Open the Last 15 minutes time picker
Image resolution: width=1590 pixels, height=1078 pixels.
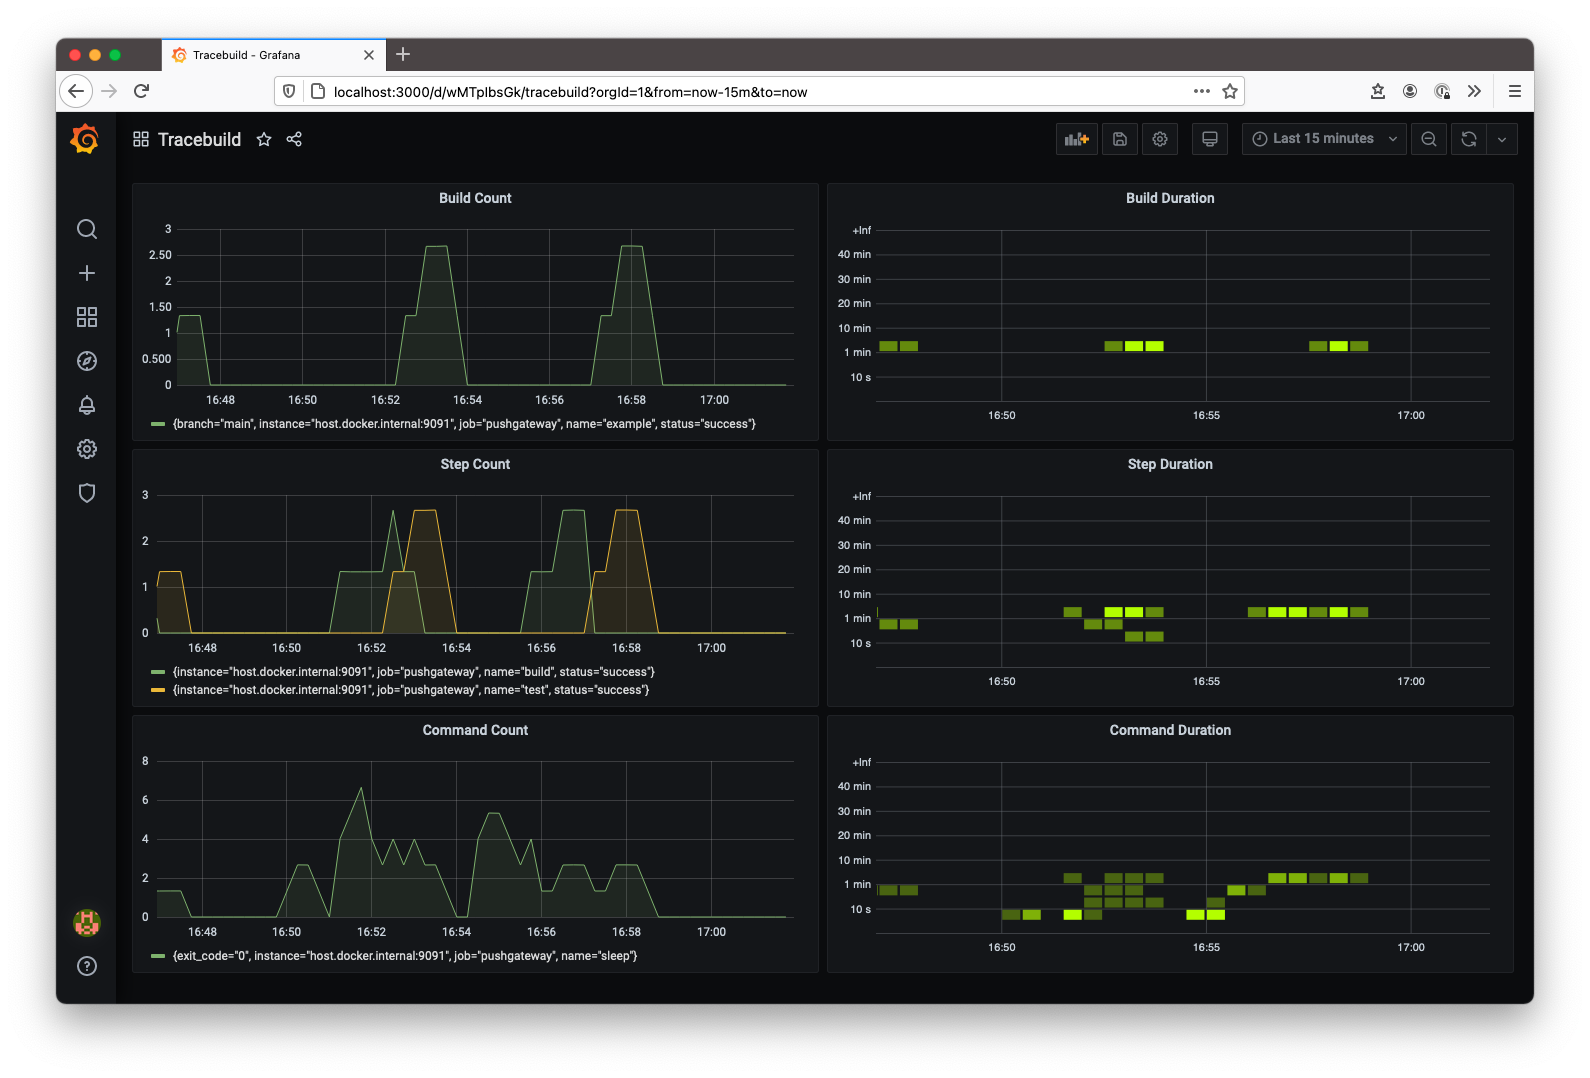(x=1323, y=139)
